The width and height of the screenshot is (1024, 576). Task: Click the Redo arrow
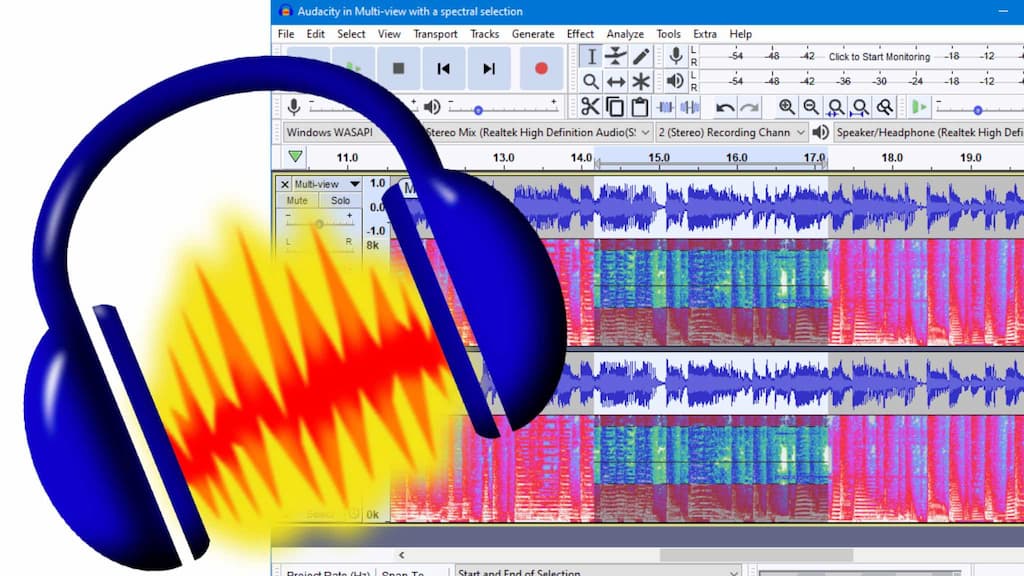click(x=750, y=107)
